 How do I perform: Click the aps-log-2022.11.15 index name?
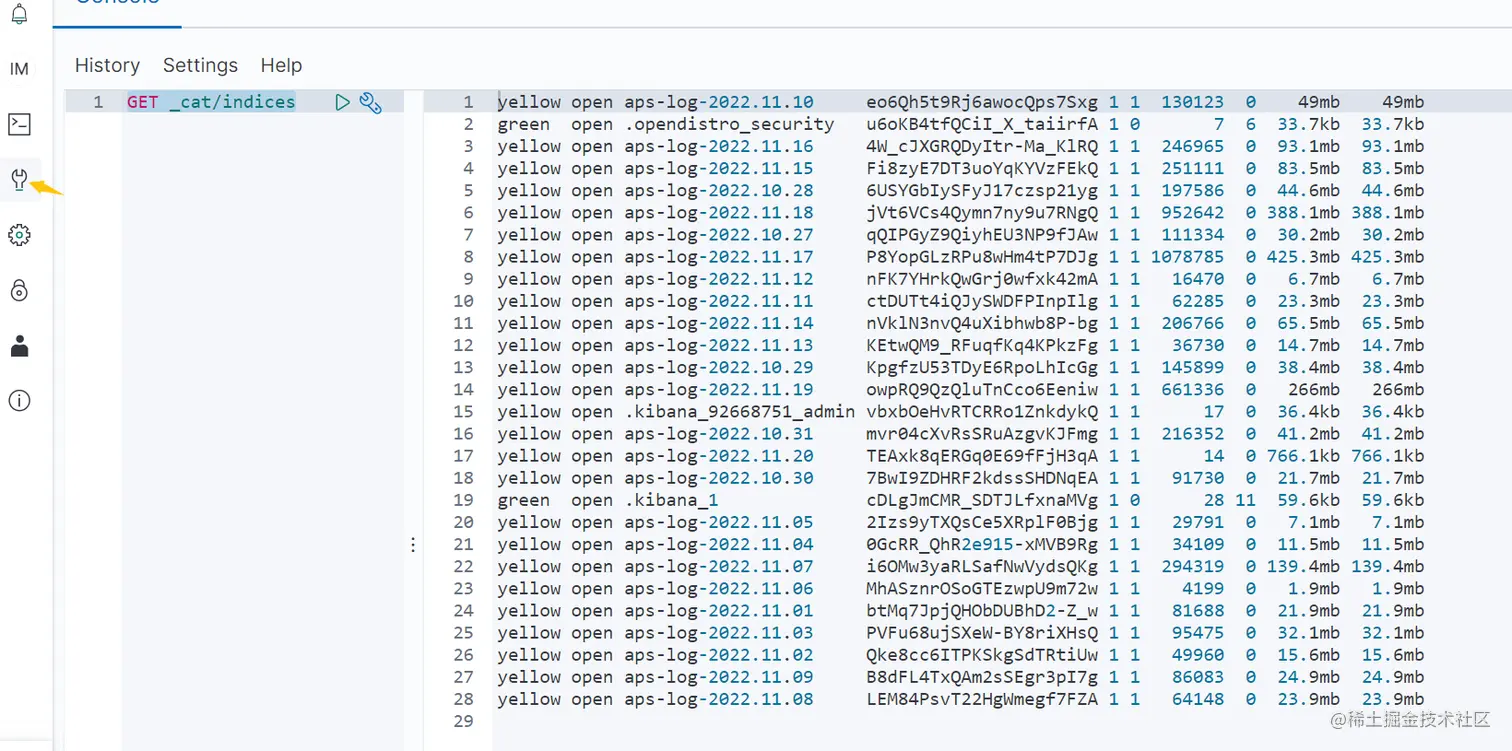pos(719,168)
